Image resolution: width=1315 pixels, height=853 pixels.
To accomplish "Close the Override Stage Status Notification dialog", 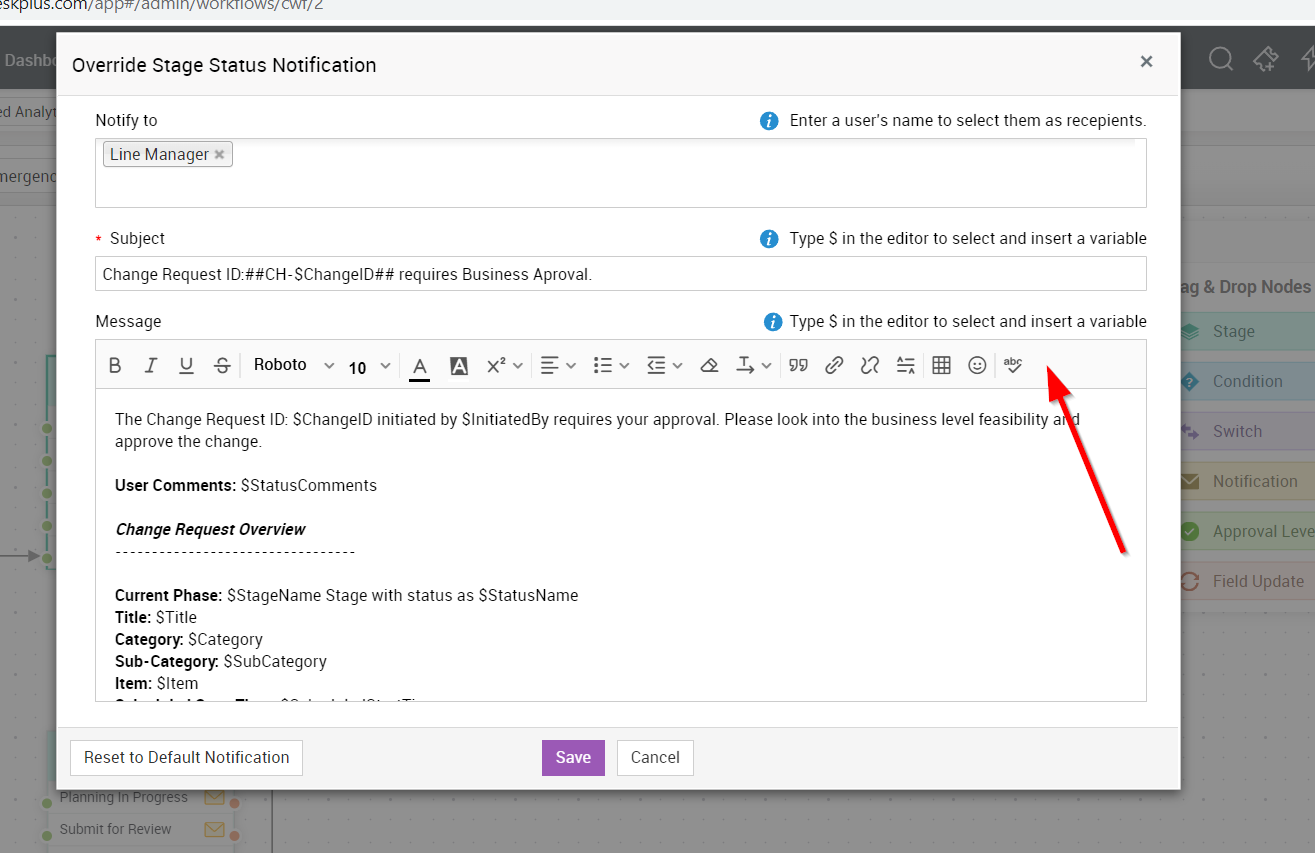I will coord(1147,61).
